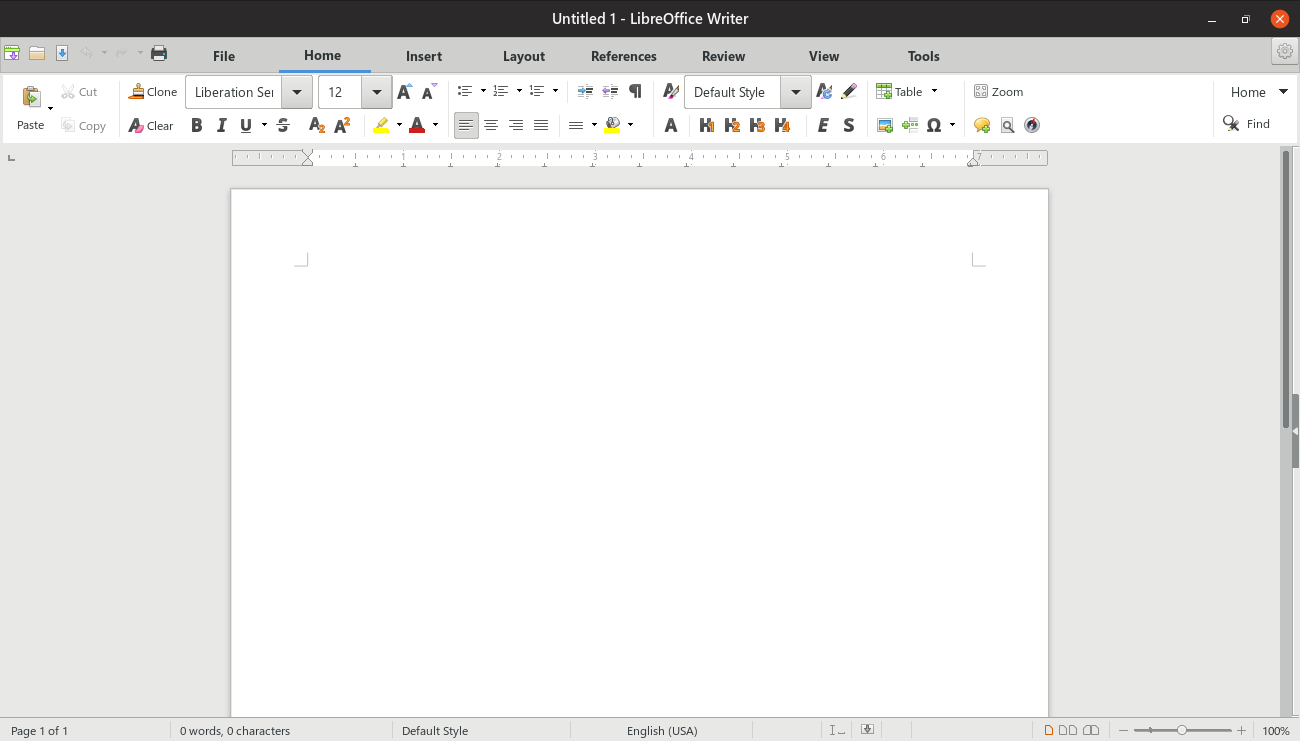This screenshot has width=1300, height=741.
Task: Decrease font size with the smaller A icon
Action: [429, 92]
